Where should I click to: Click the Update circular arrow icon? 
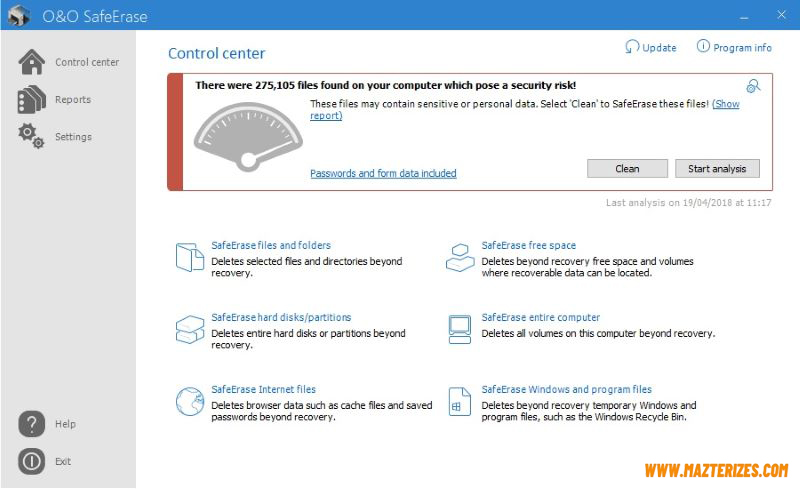click(632, 47)
